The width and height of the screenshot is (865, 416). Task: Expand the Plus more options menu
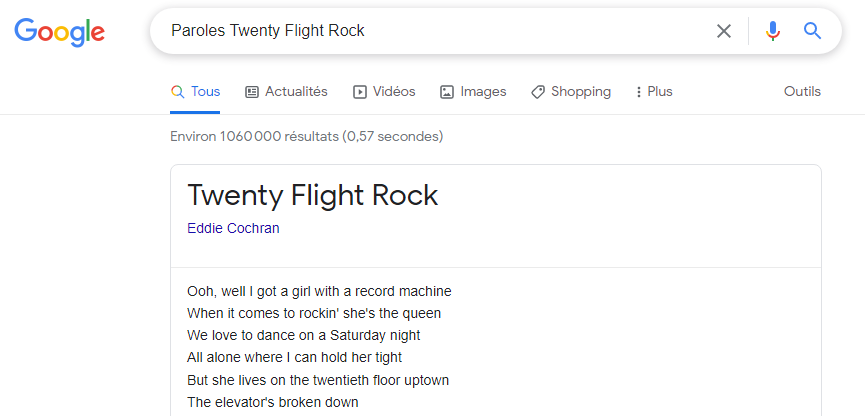click(x=654, y=92)
